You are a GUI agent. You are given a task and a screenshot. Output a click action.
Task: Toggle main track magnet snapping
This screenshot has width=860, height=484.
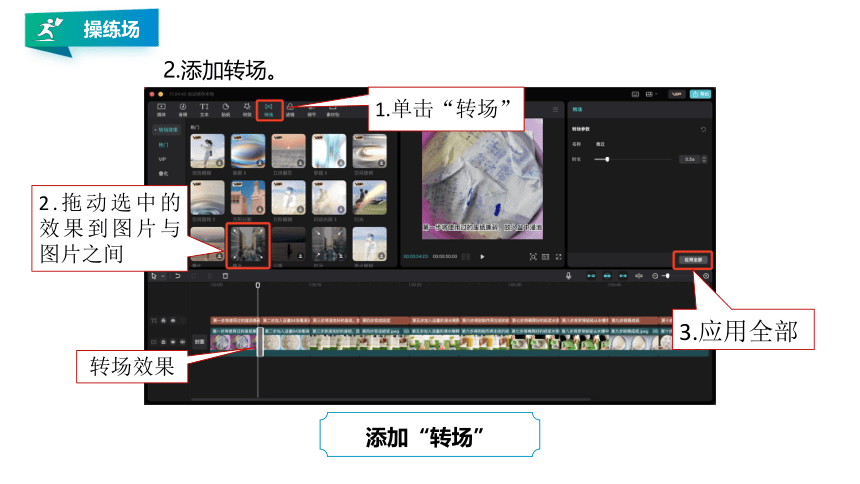tap(591, 276)
